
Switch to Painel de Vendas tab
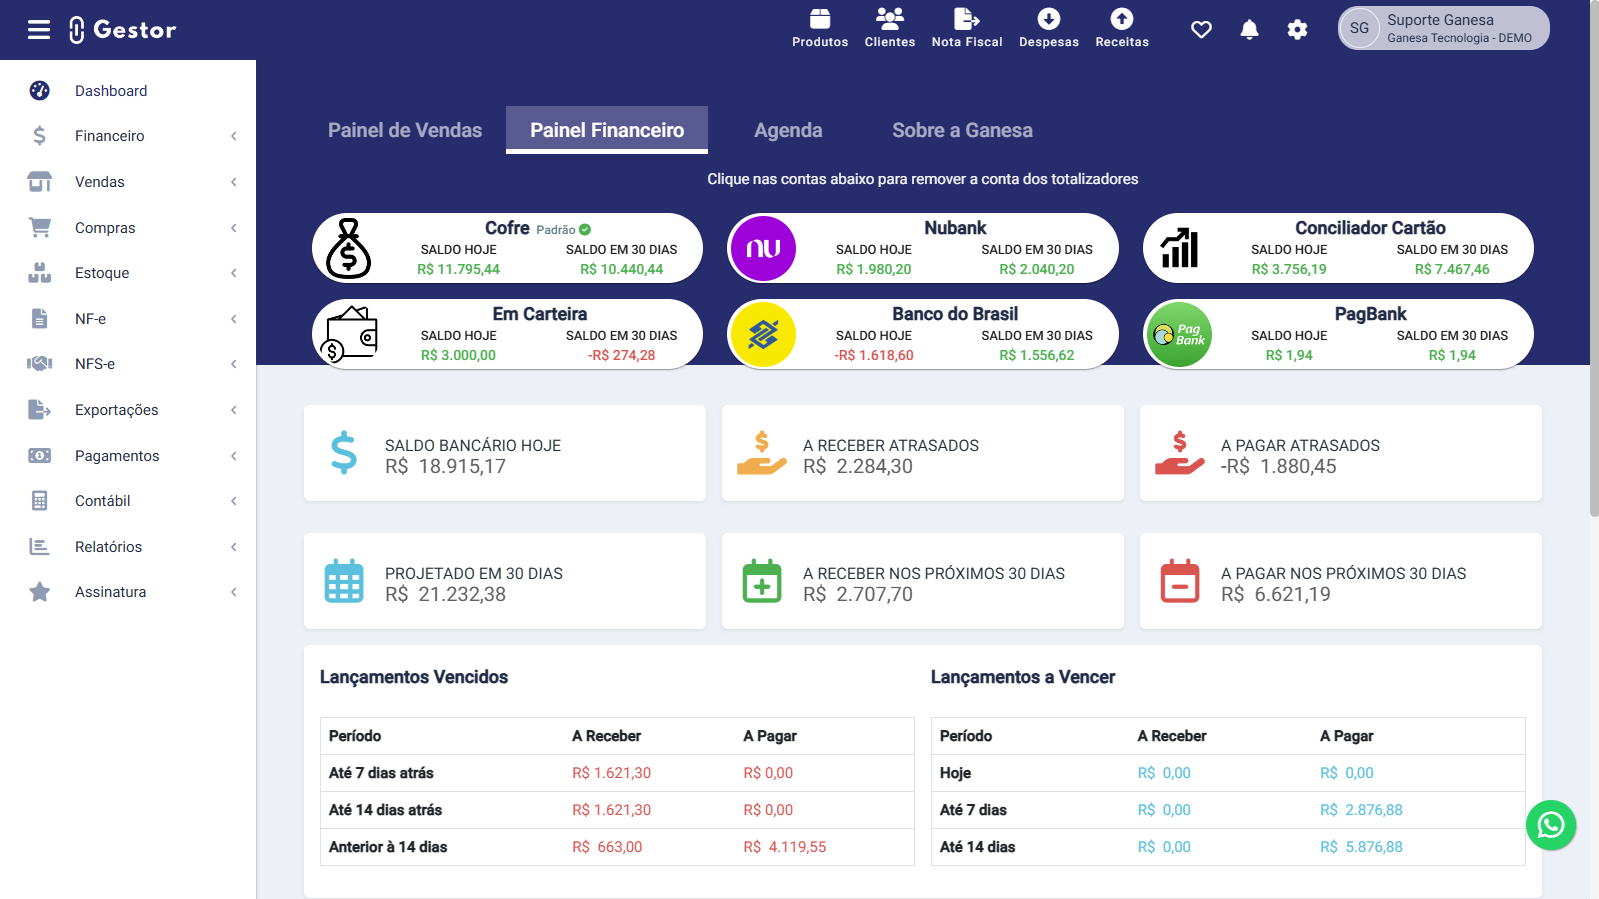[405, 130]
